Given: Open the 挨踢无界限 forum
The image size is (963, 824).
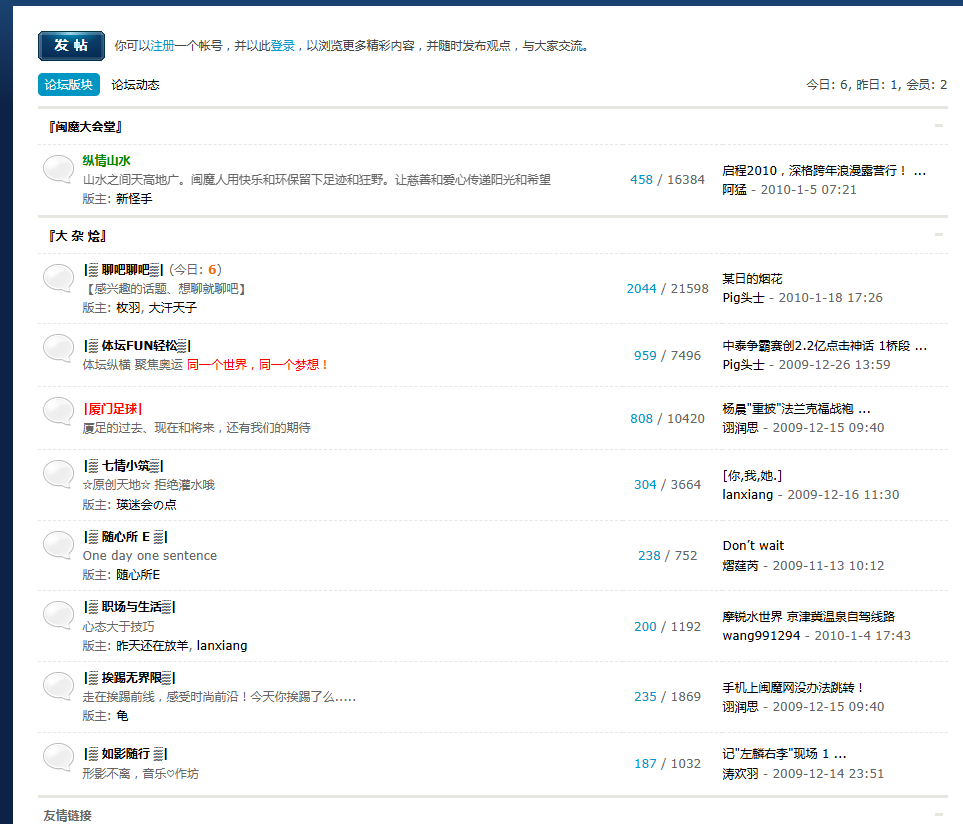Looking at the screenshot, I should point(130,678).
